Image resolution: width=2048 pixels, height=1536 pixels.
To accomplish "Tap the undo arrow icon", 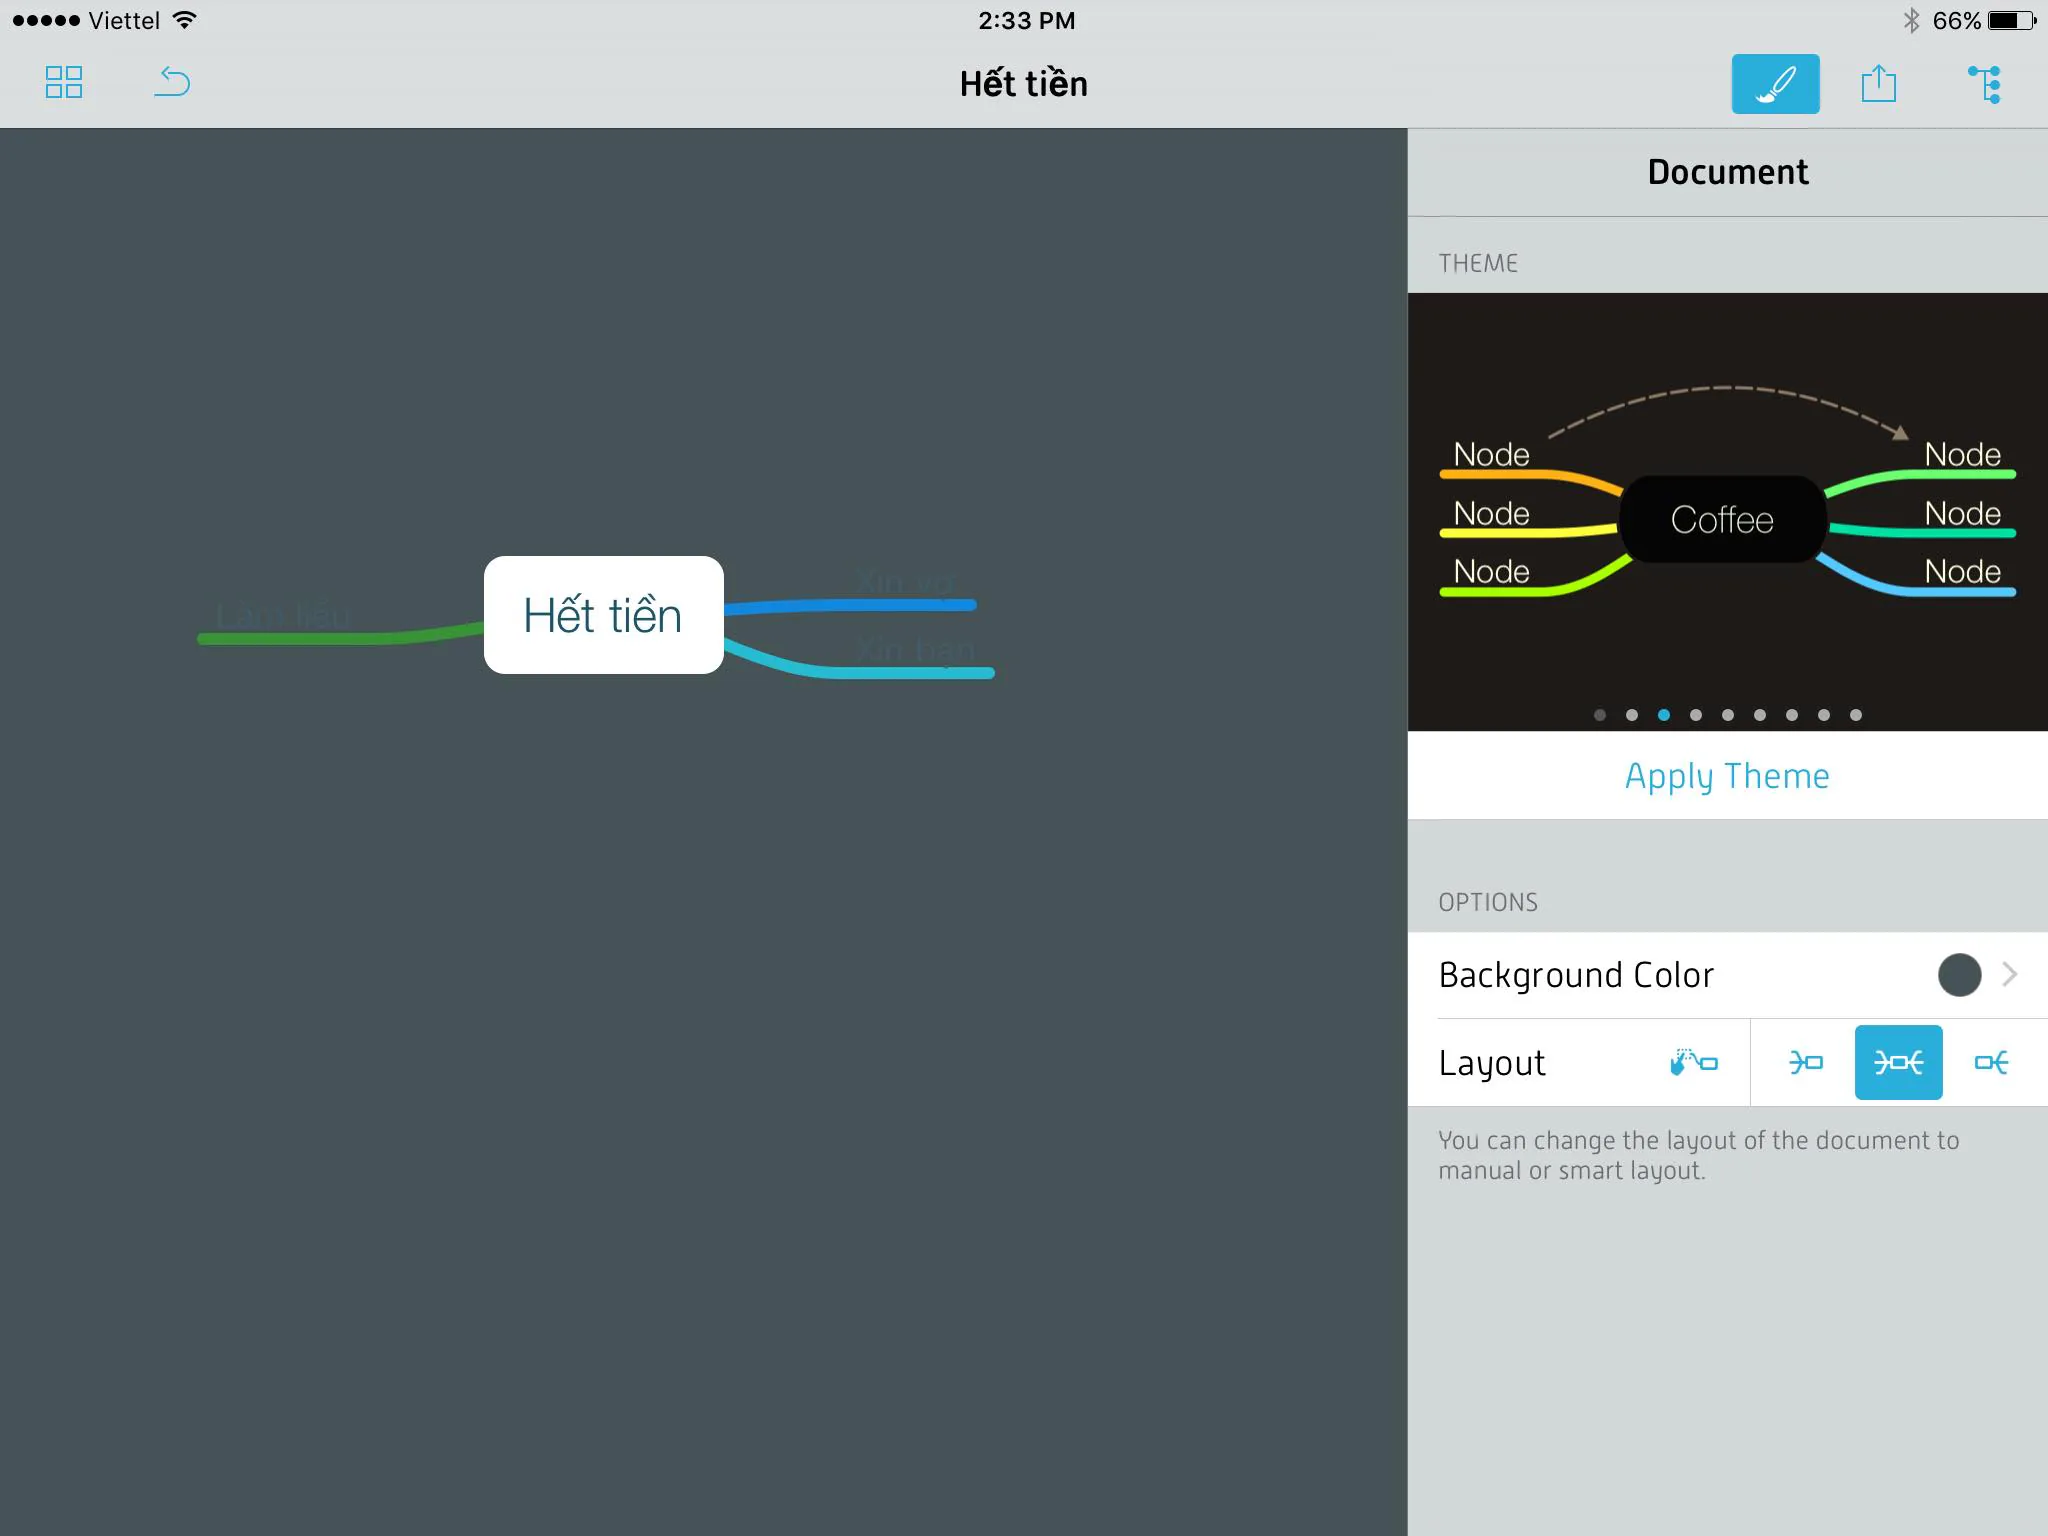I will coord(172,82).
